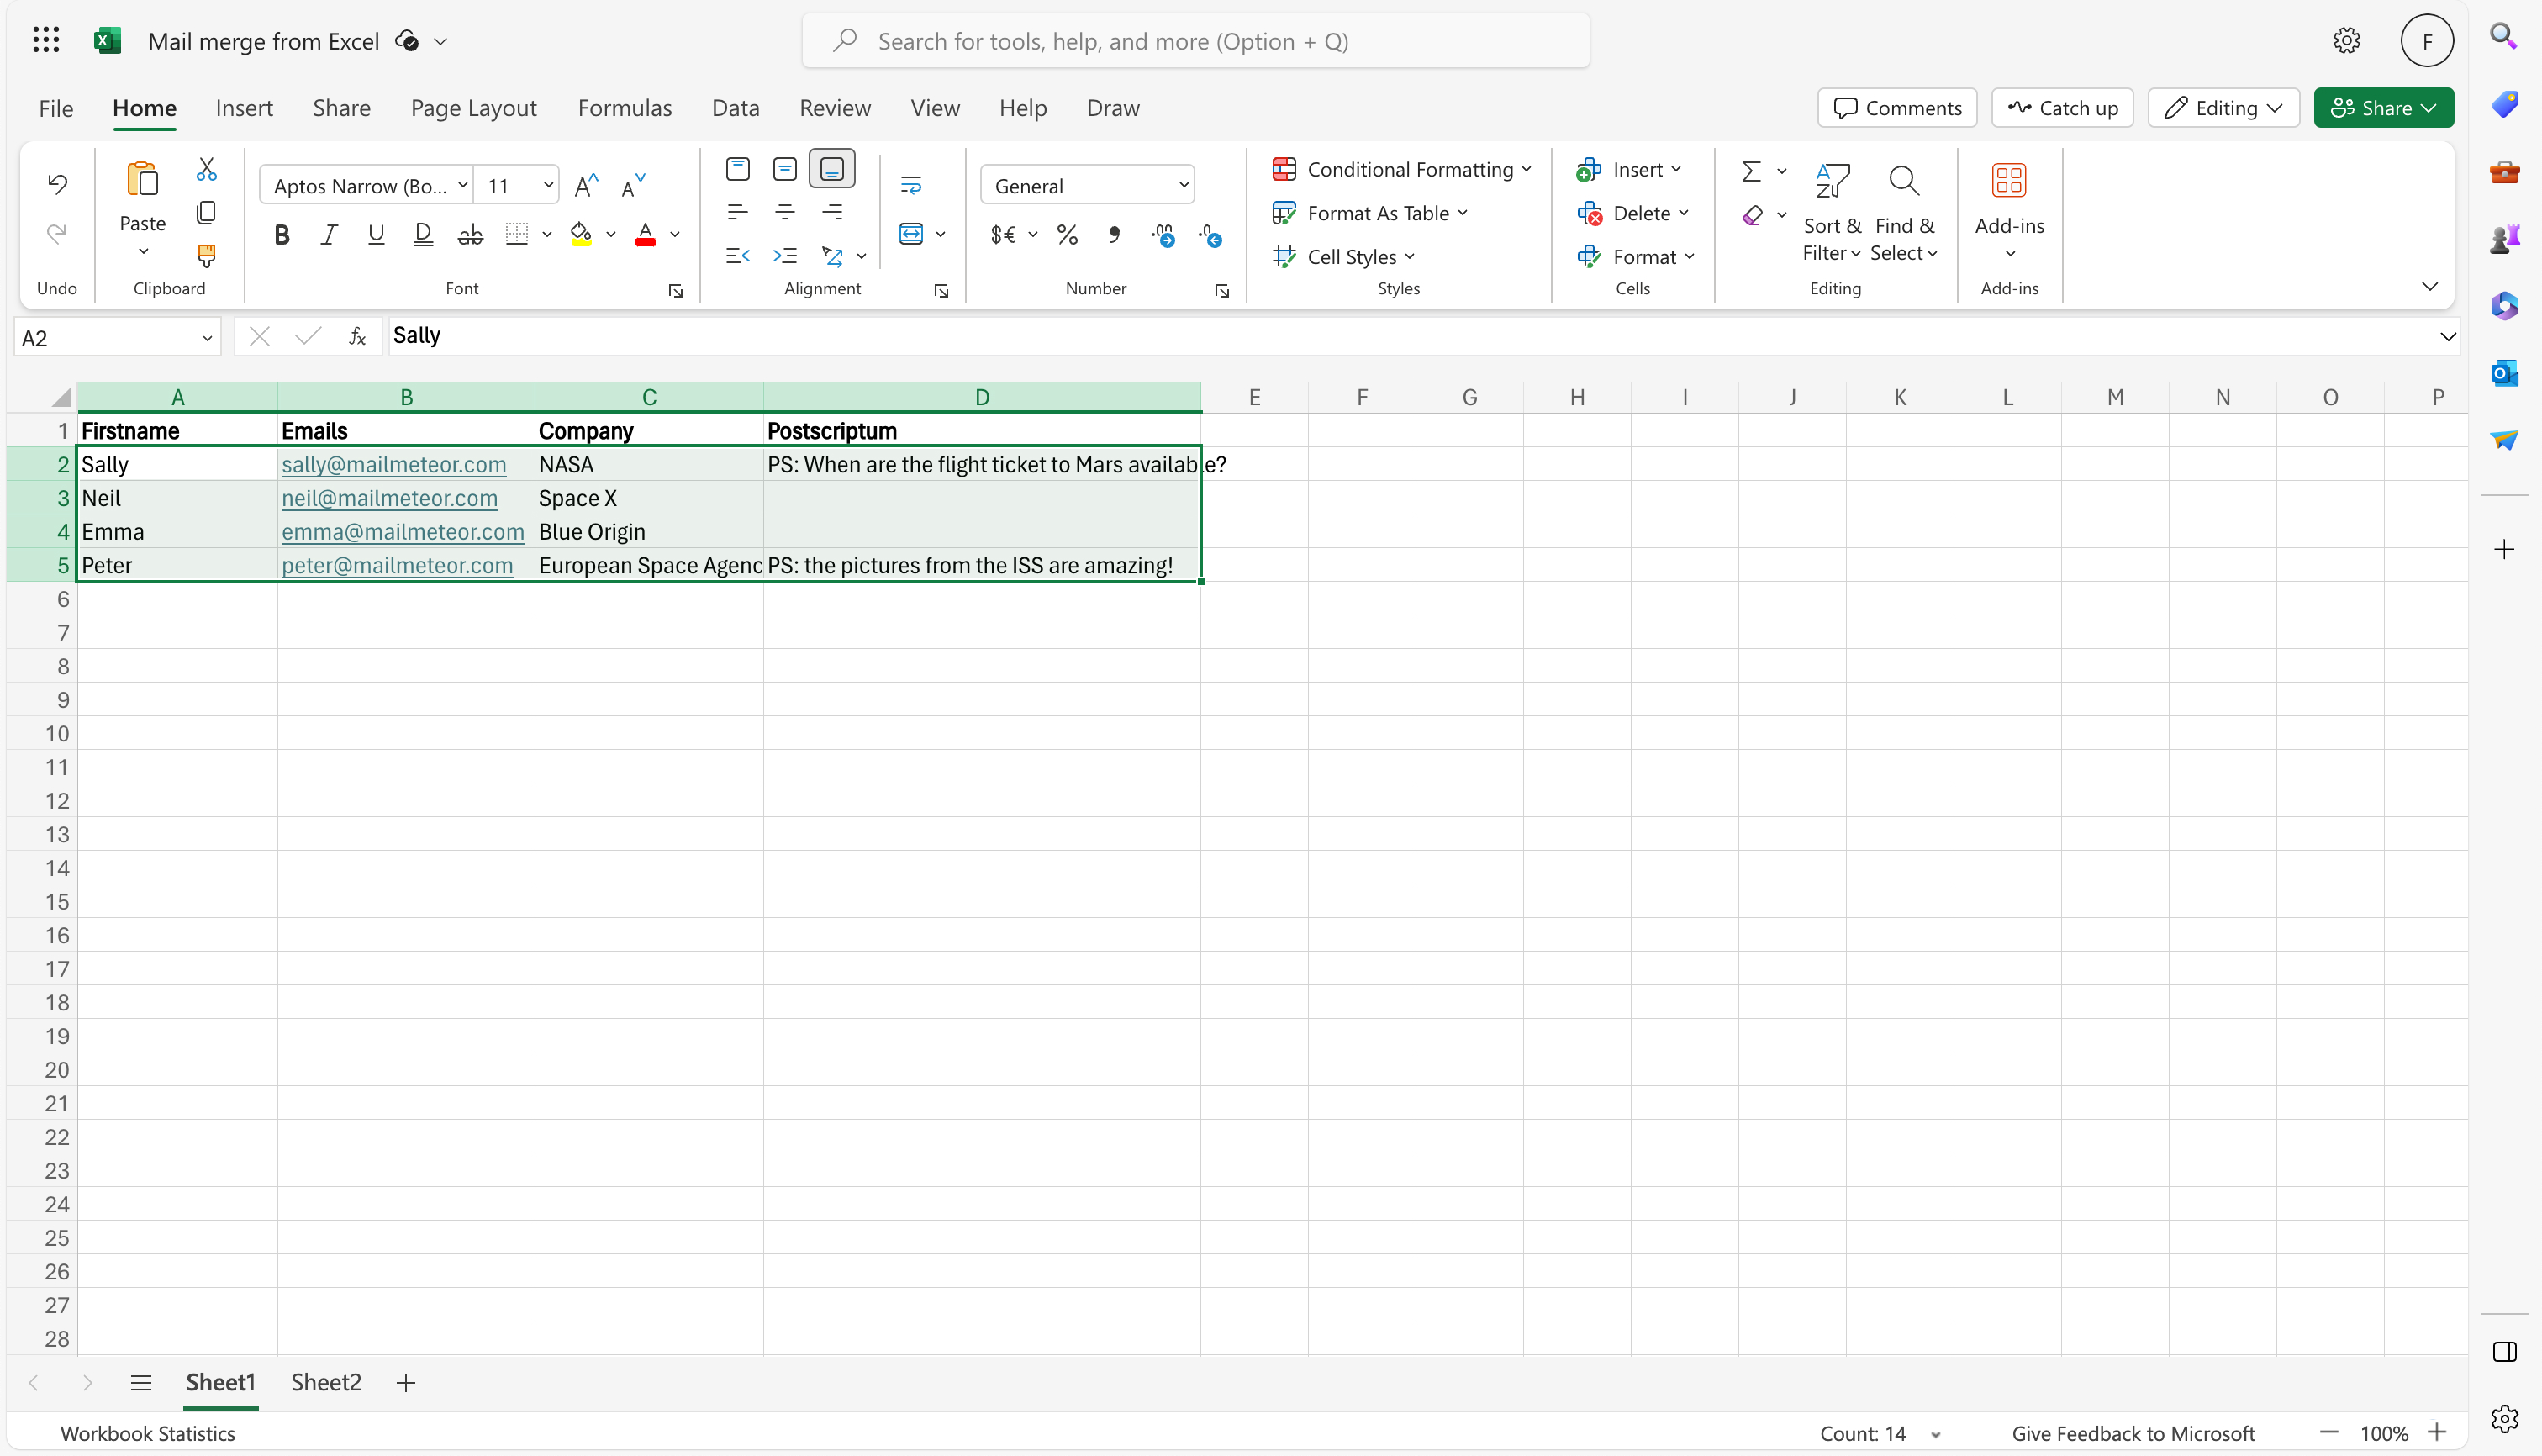The width and height of the screenshot is (2542, 1456).
Task: Click the Catch up button
Action: (2062, 108)
